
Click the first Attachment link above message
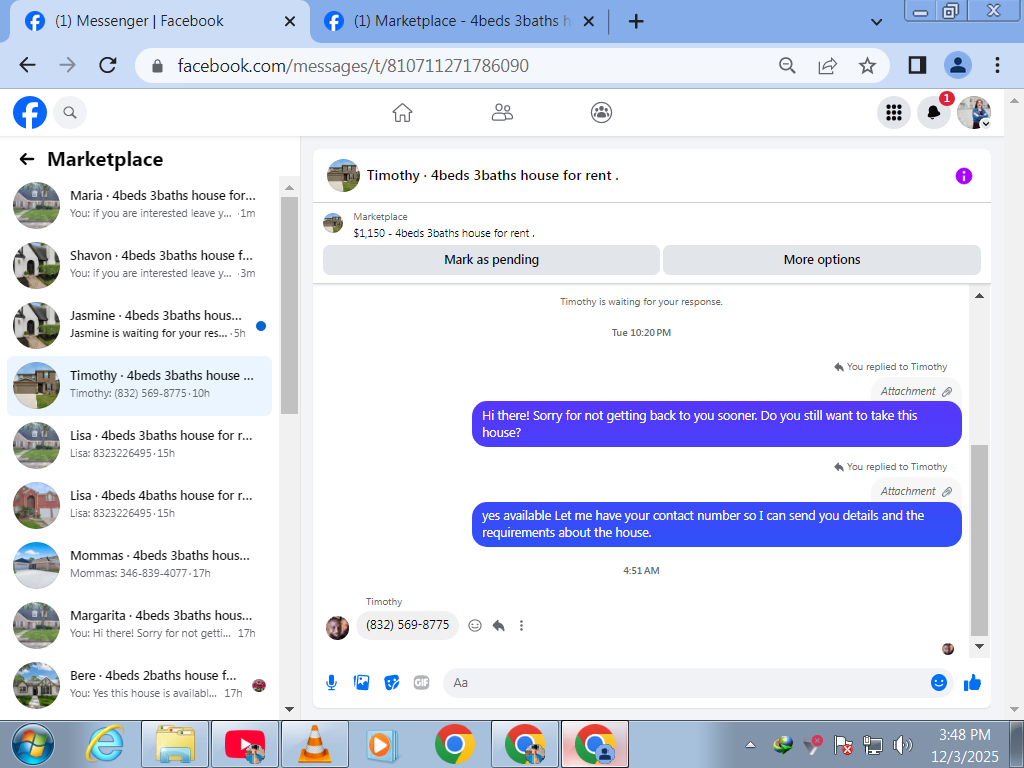(x=916, y=391)
